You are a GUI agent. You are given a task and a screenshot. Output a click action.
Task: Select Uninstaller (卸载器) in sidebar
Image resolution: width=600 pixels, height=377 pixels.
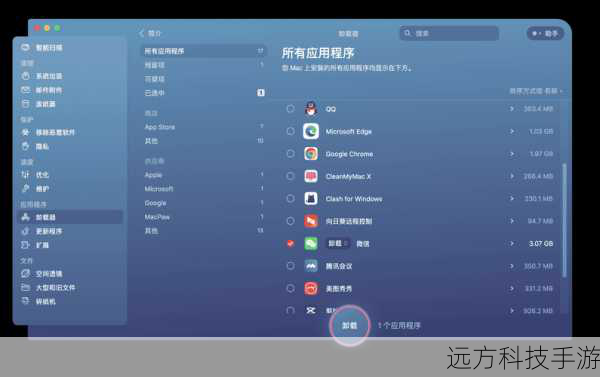(x=70, y=217)
